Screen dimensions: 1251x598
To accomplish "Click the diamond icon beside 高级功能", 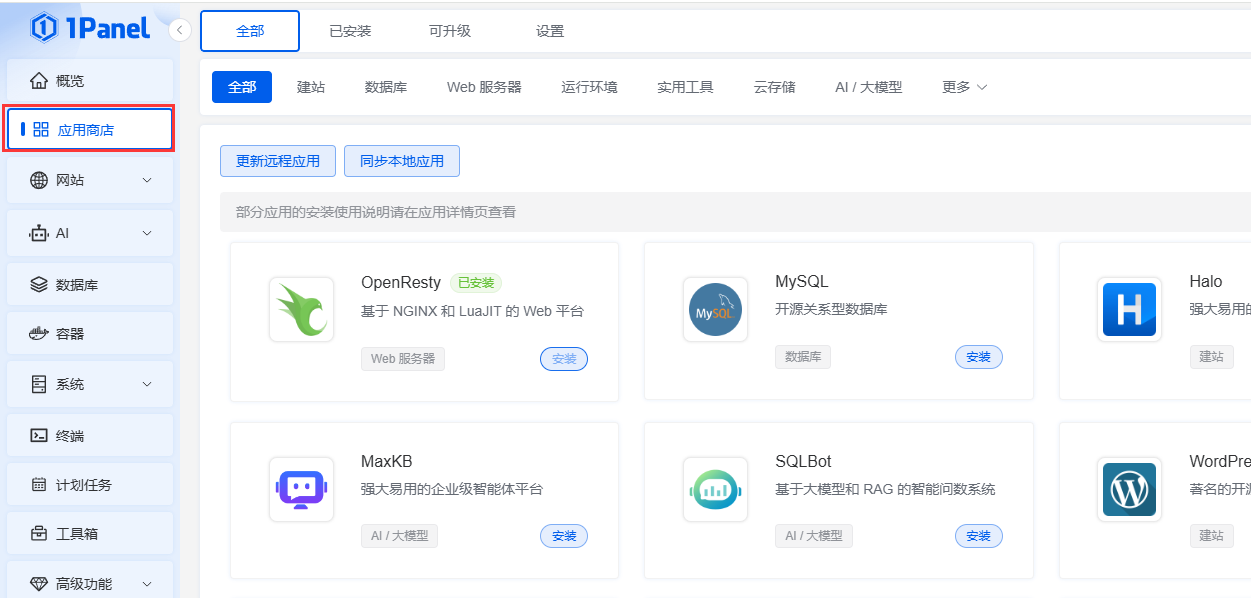I will pos(39,584).
